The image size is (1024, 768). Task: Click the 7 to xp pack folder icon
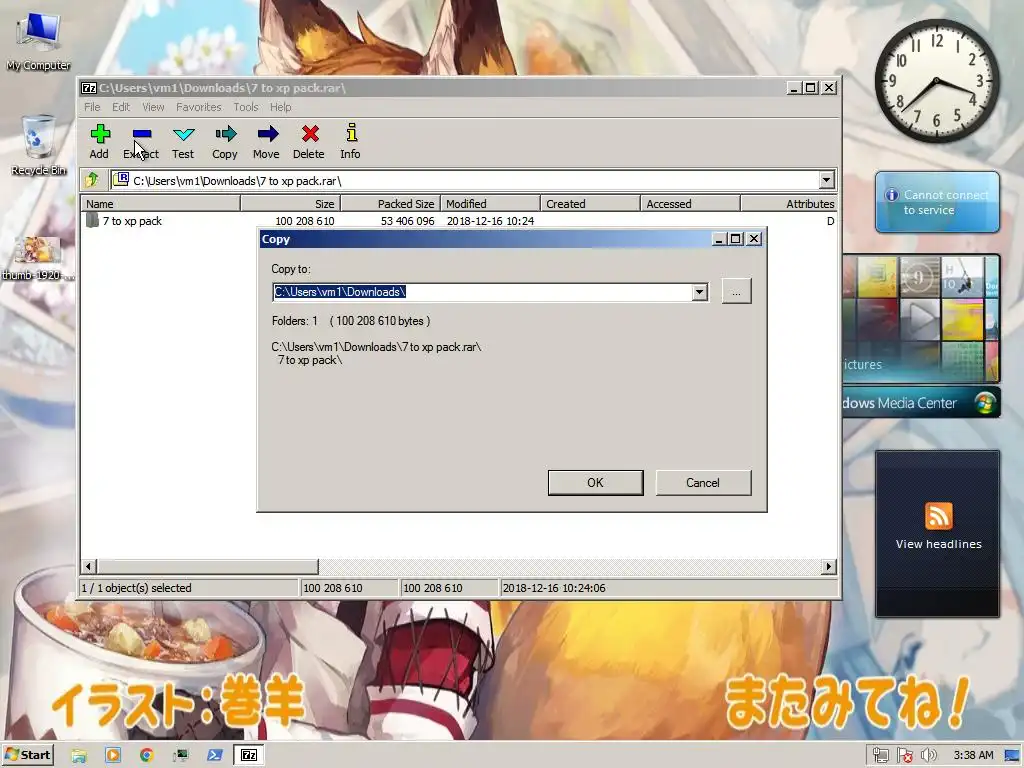coord(92,221)
